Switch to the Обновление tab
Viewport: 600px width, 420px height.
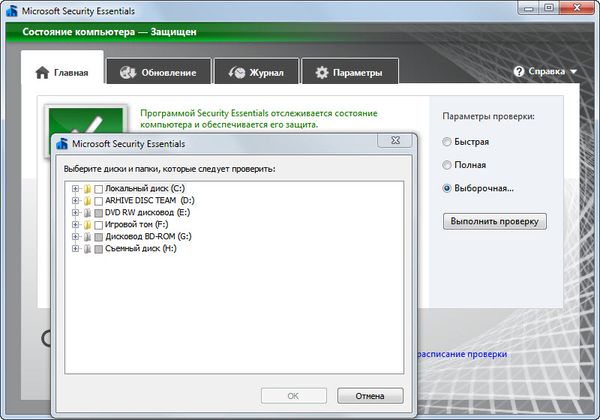click(158, 72)
